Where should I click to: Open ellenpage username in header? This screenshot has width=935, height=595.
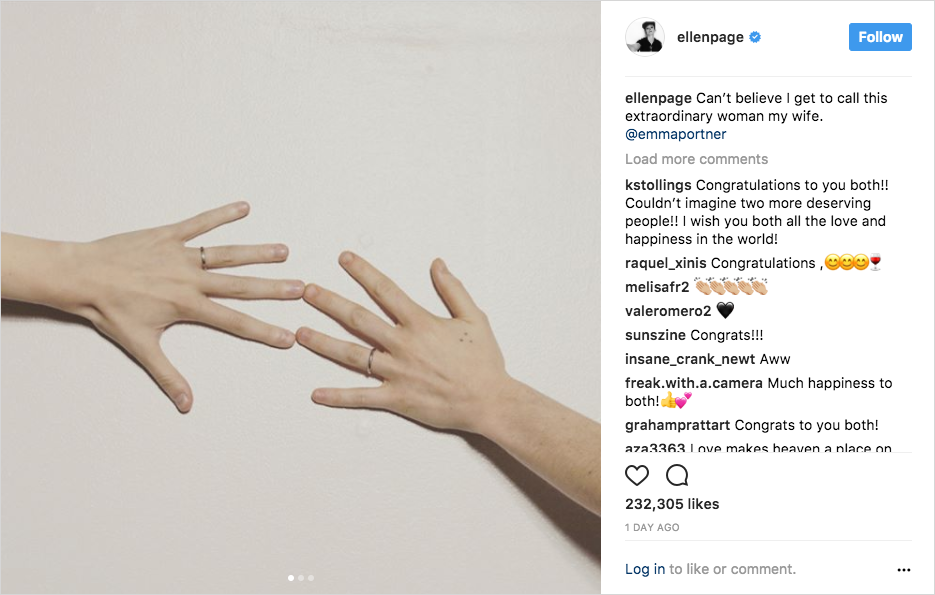click(x=710, y=37)
